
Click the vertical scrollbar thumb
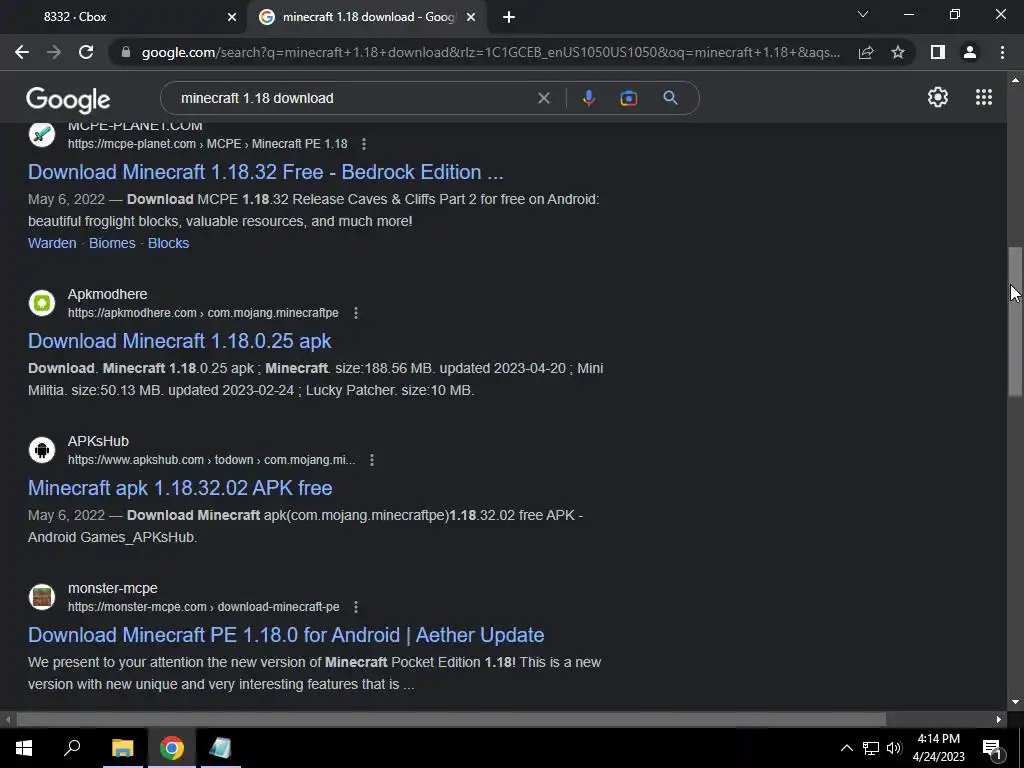tap(1015, 321)
